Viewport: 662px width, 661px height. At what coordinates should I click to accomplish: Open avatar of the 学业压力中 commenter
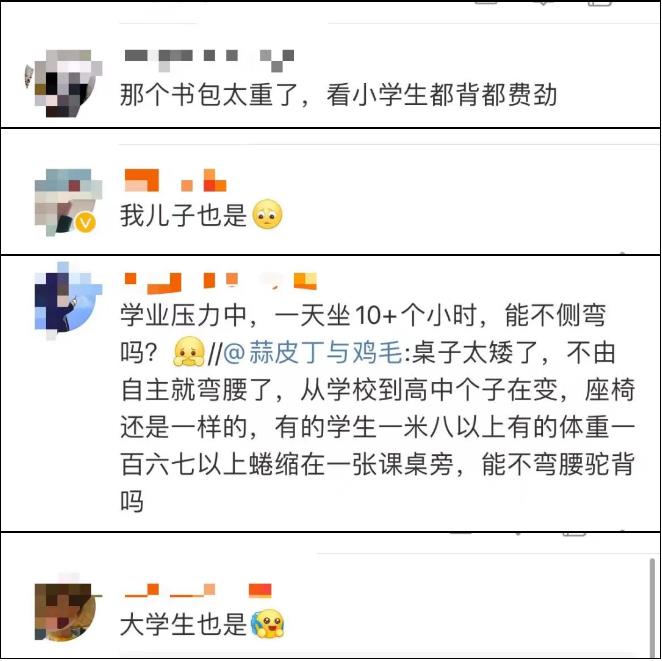point(68,300)
